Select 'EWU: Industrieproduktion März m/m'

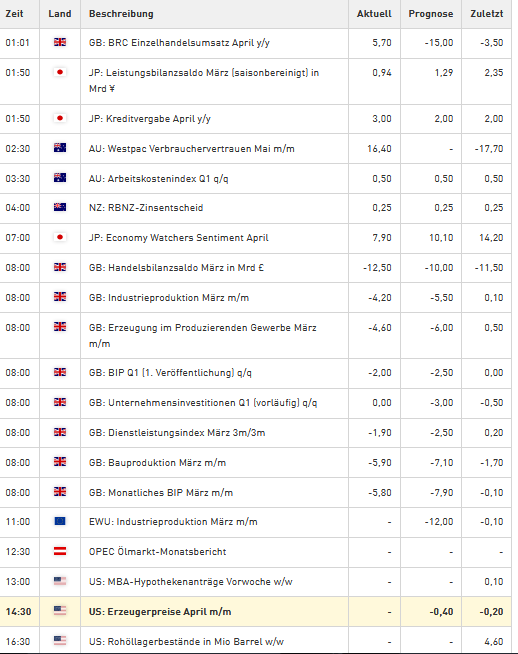click(173, 522)
